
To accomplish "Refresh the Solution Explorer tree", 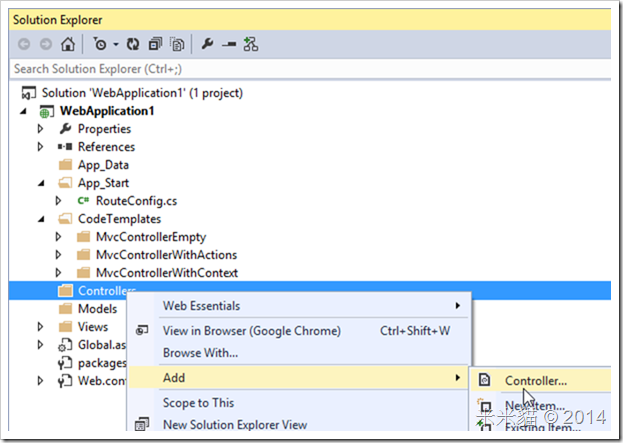I will tap(133, 44).
